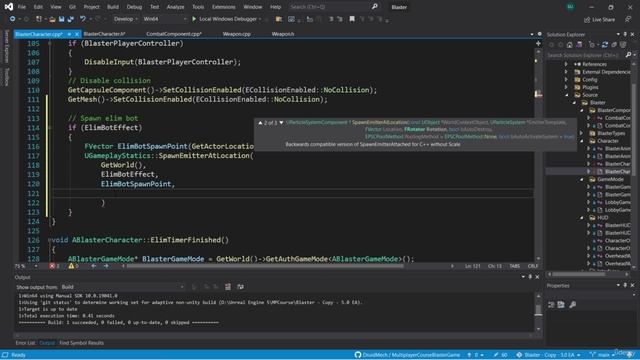Select the HUD folder in Solution Explorer
Image resolution: width=640 pixels, height=360 pixels.
click(602, 218)
